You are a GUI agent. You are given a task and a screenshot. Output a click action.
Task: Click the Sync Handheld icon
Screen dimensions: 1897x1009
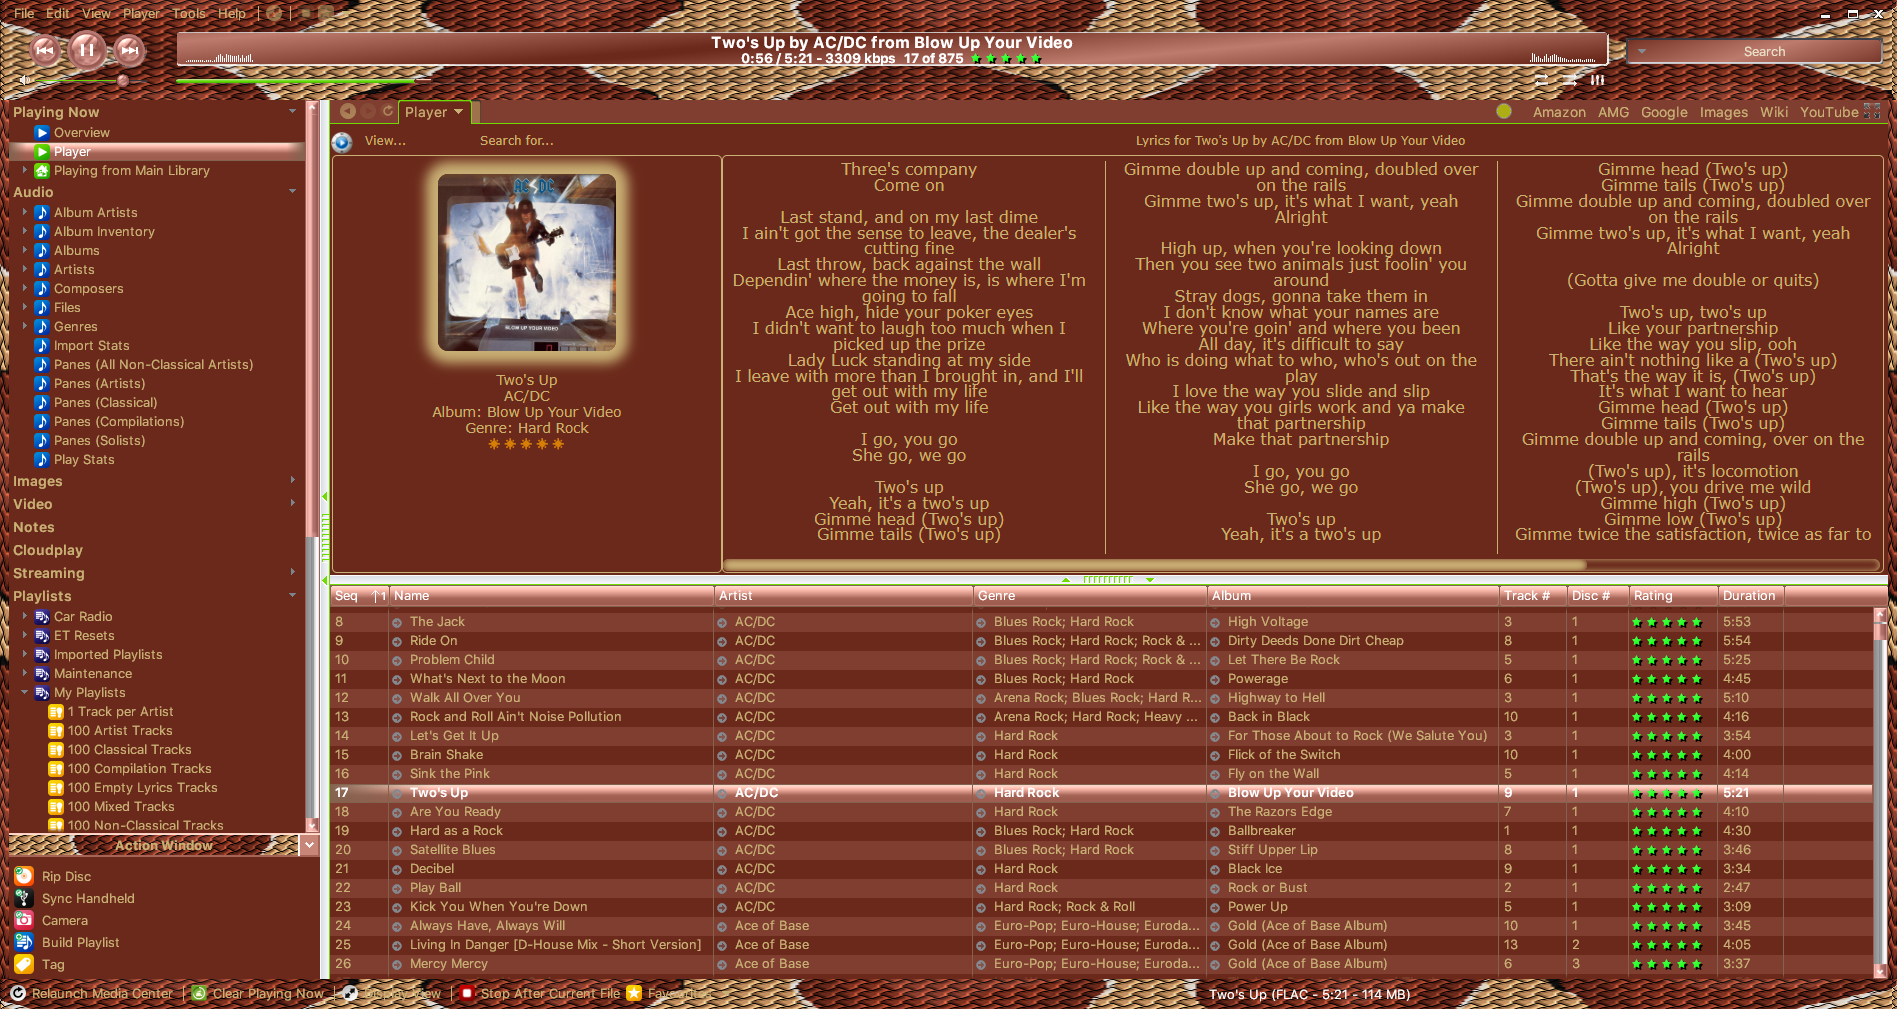pos(24,898)
